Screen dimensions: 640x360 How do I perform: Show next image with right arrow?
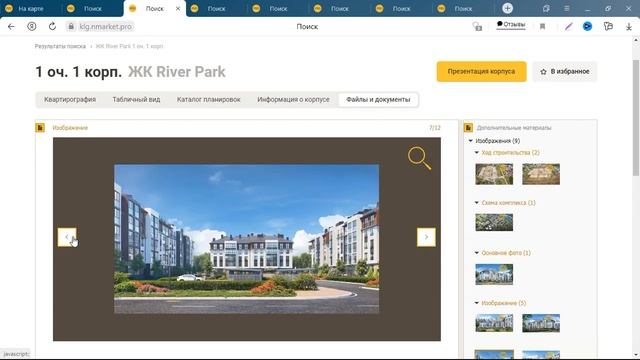(x=426, y=237)
